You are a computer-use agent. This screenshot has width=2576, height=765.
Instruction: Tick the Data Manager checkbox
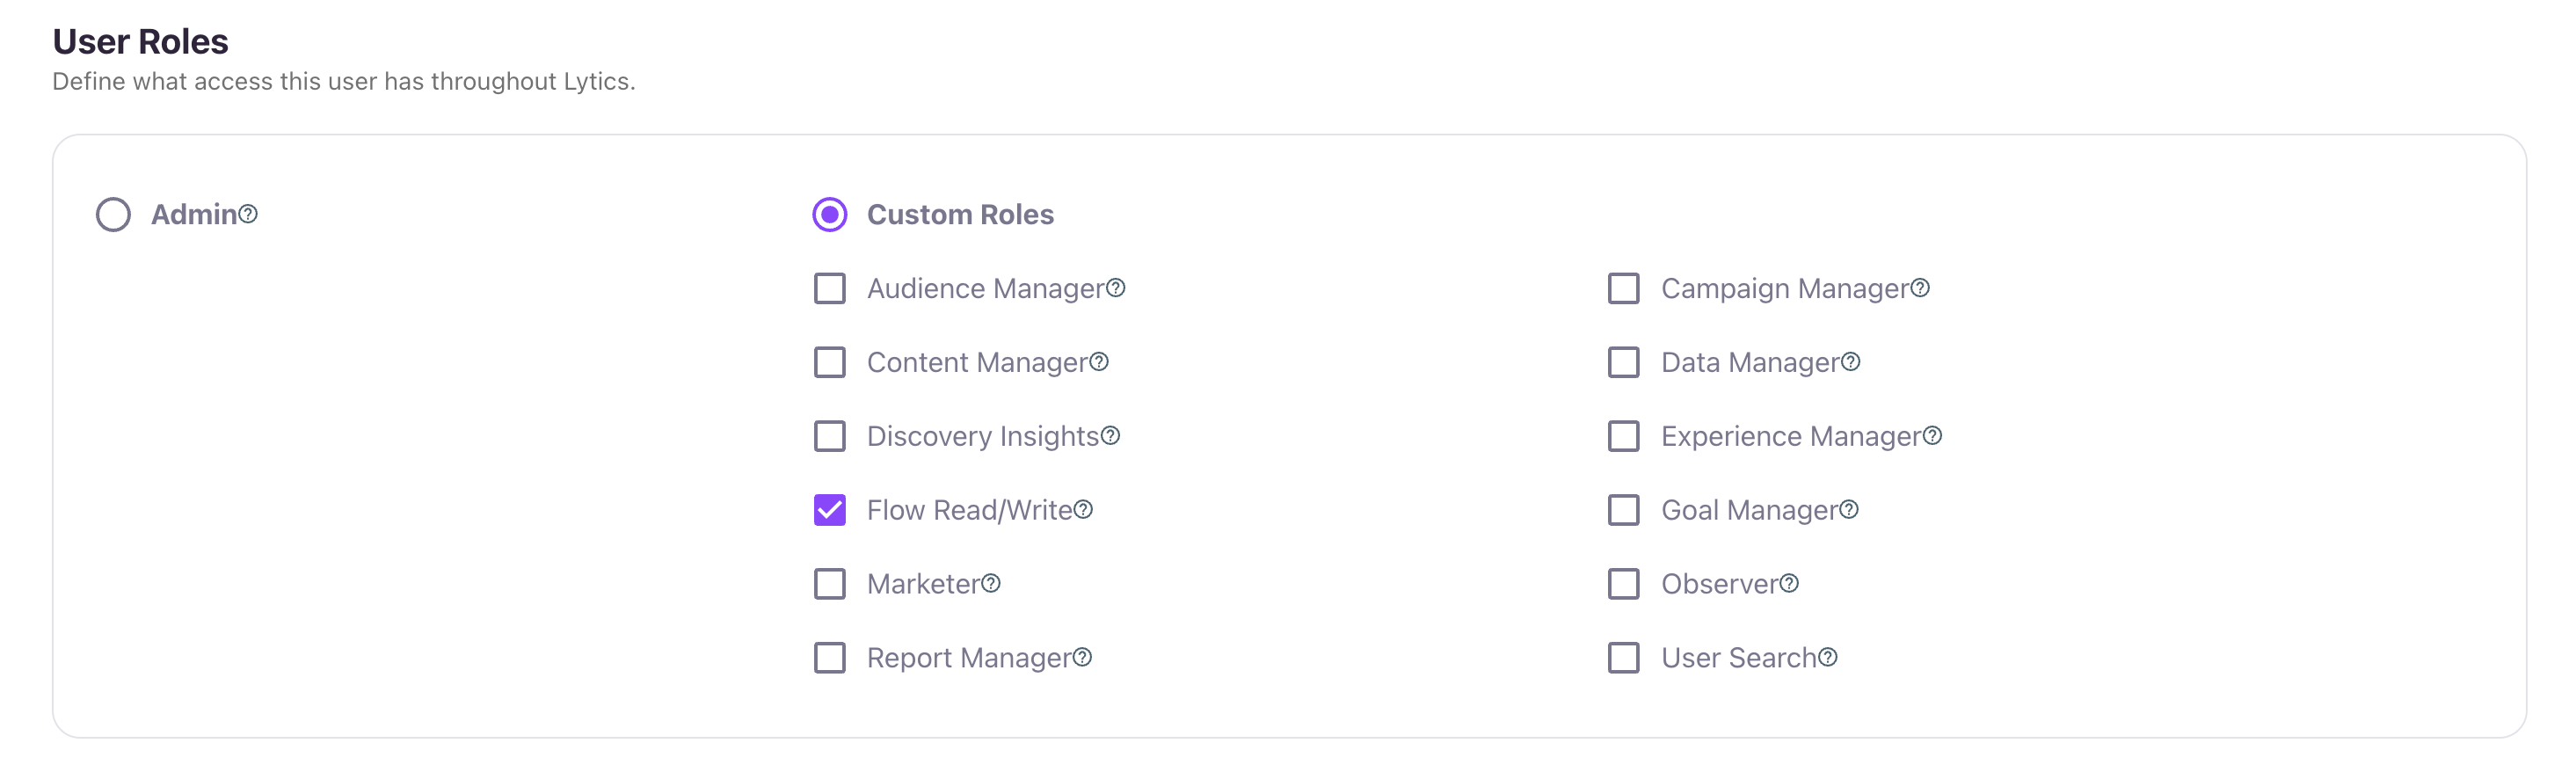[1624, 362]
